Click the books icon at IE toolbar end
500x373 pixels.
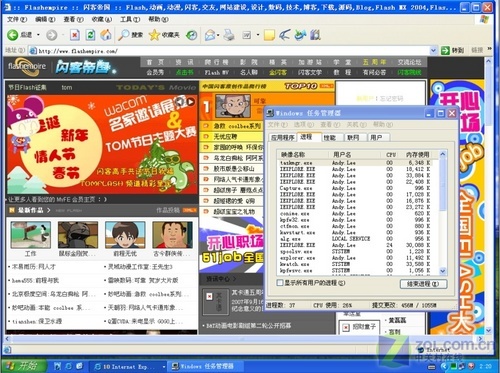click(x=315, y=35)
